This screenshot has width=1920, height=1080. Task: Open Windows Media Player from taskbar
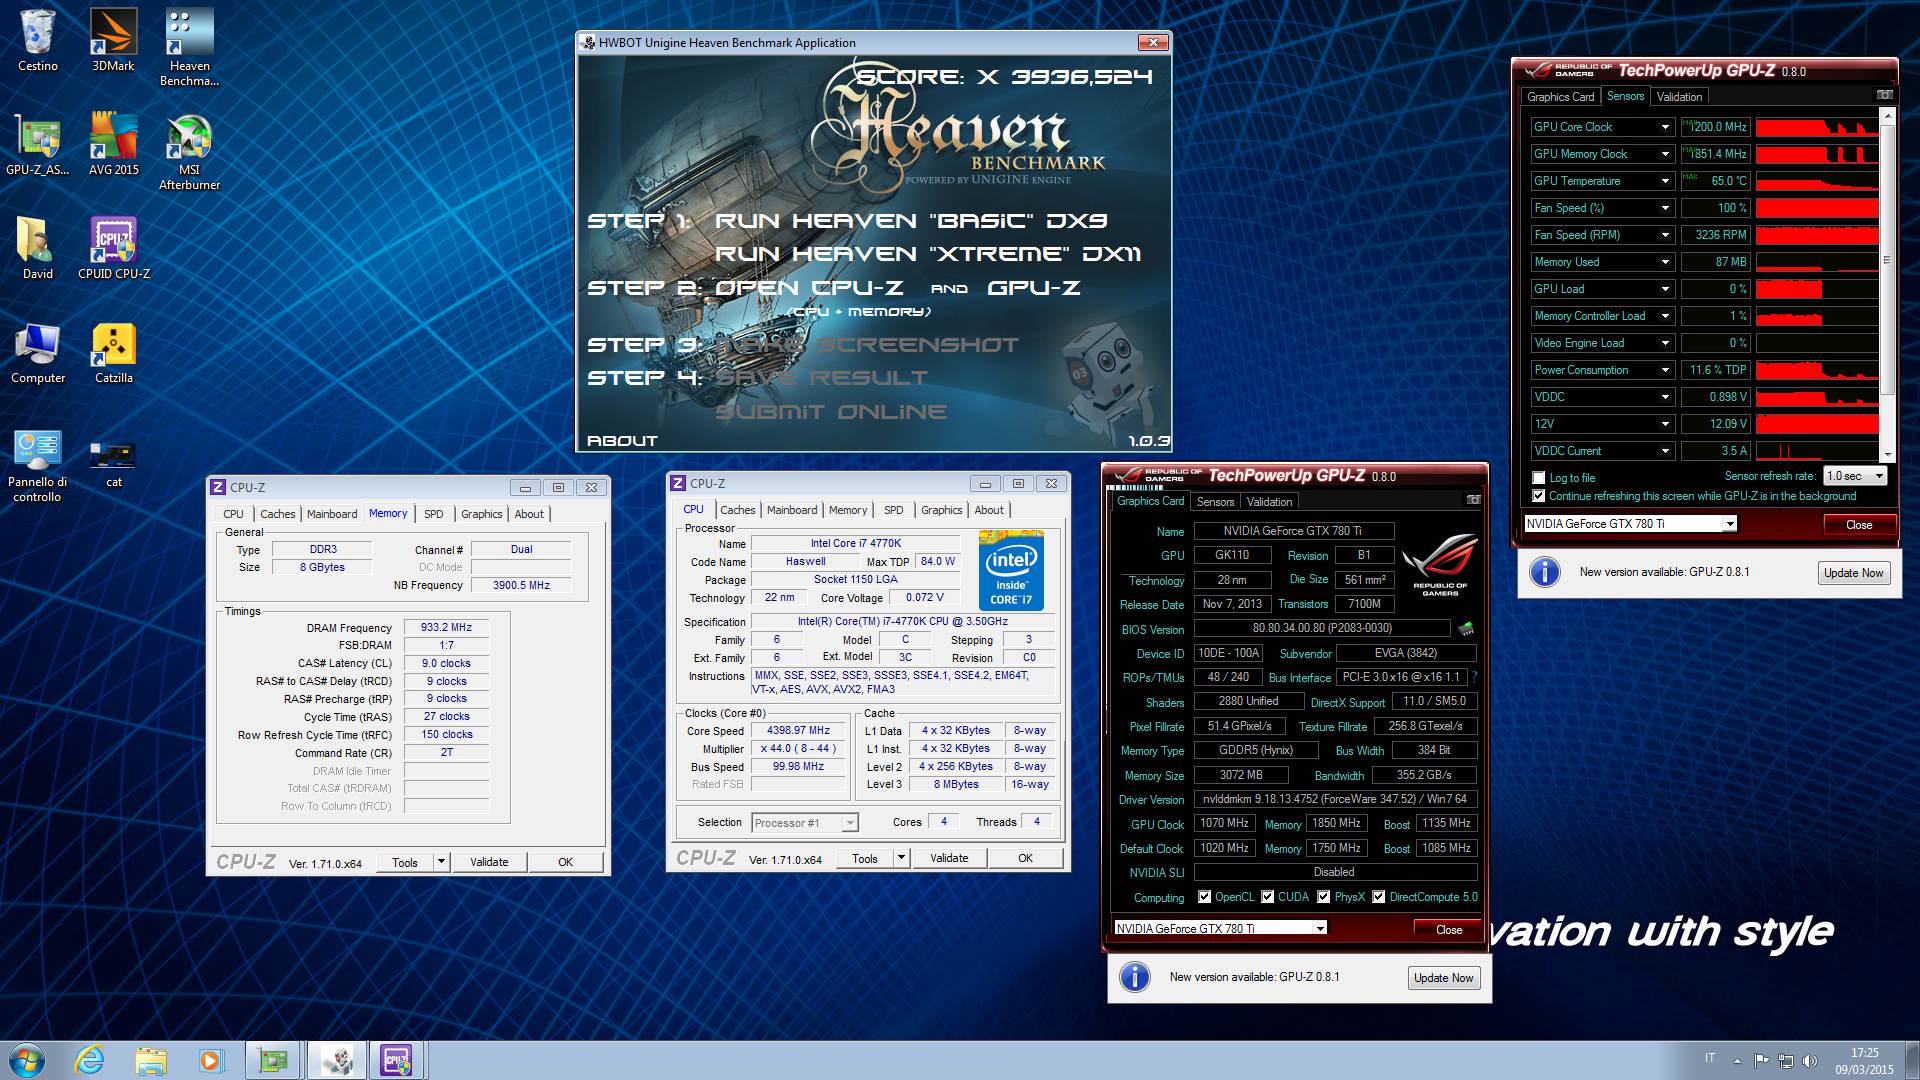(x=211, y=1060)
